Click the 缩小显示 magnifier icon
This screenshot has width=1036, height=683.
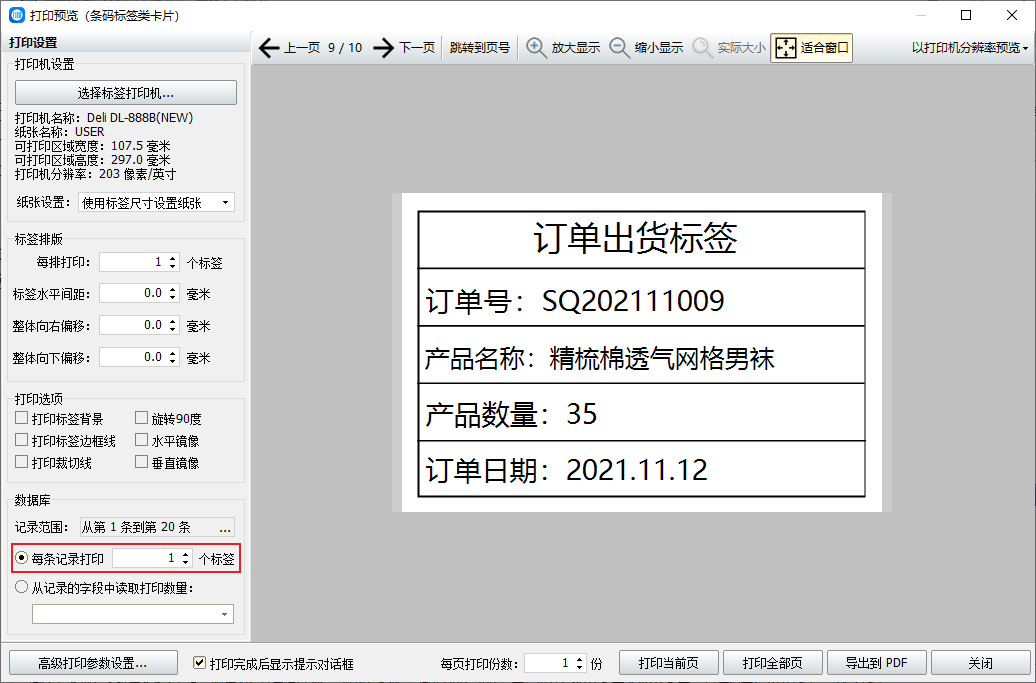[x=619, y=48]
